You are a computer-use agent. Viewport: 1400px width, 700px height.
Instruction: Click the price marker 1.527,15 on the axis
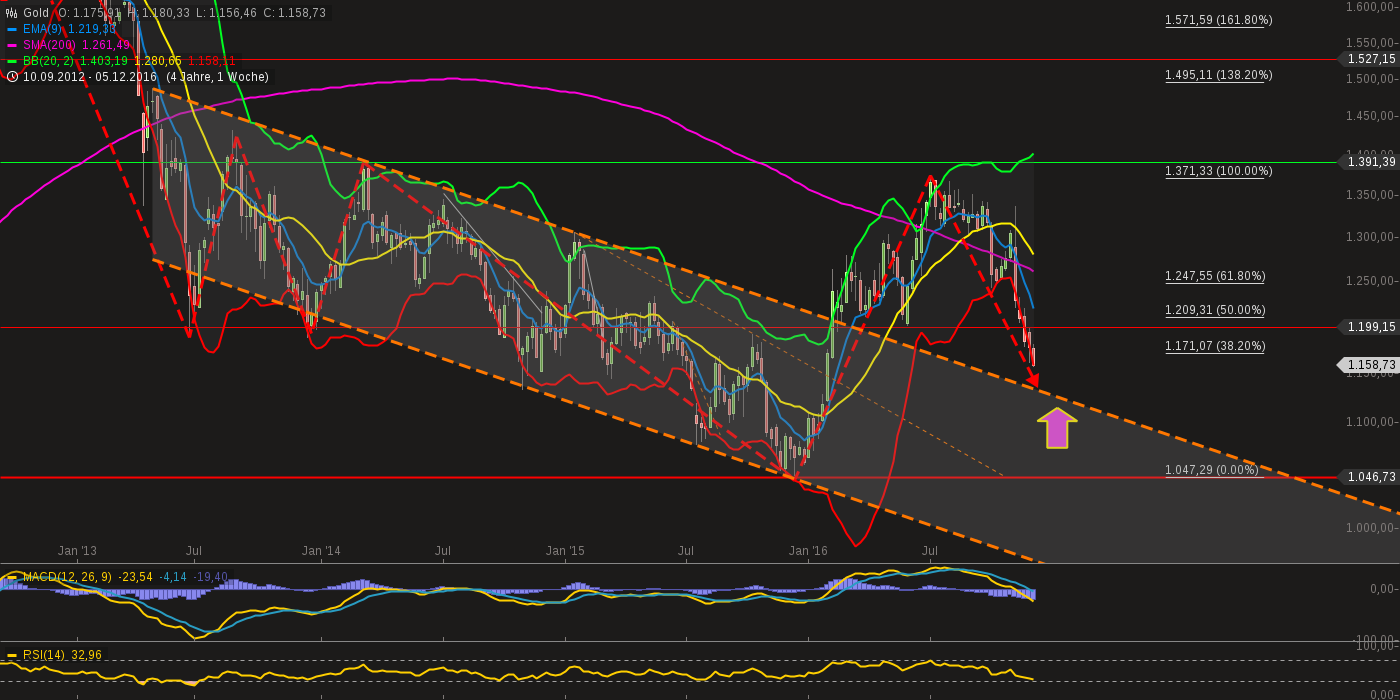(1368, 59)
